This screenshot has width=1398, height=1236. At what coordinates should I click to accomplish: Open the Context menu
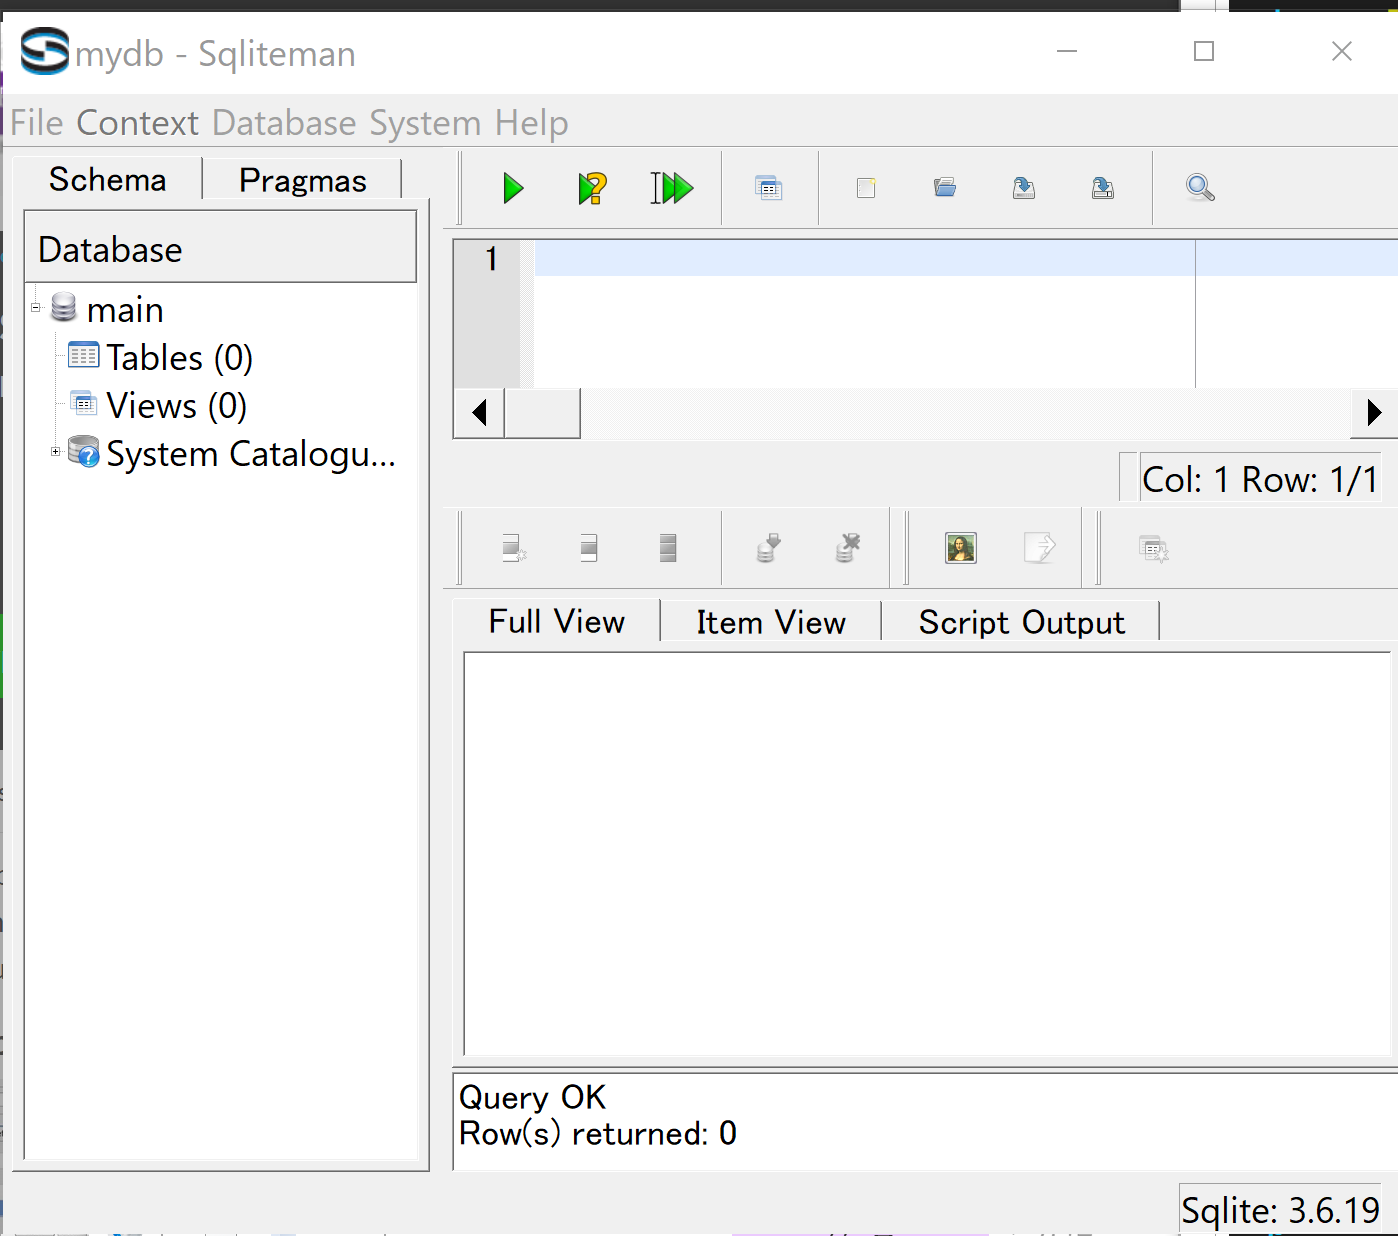[x=138, y=123]
